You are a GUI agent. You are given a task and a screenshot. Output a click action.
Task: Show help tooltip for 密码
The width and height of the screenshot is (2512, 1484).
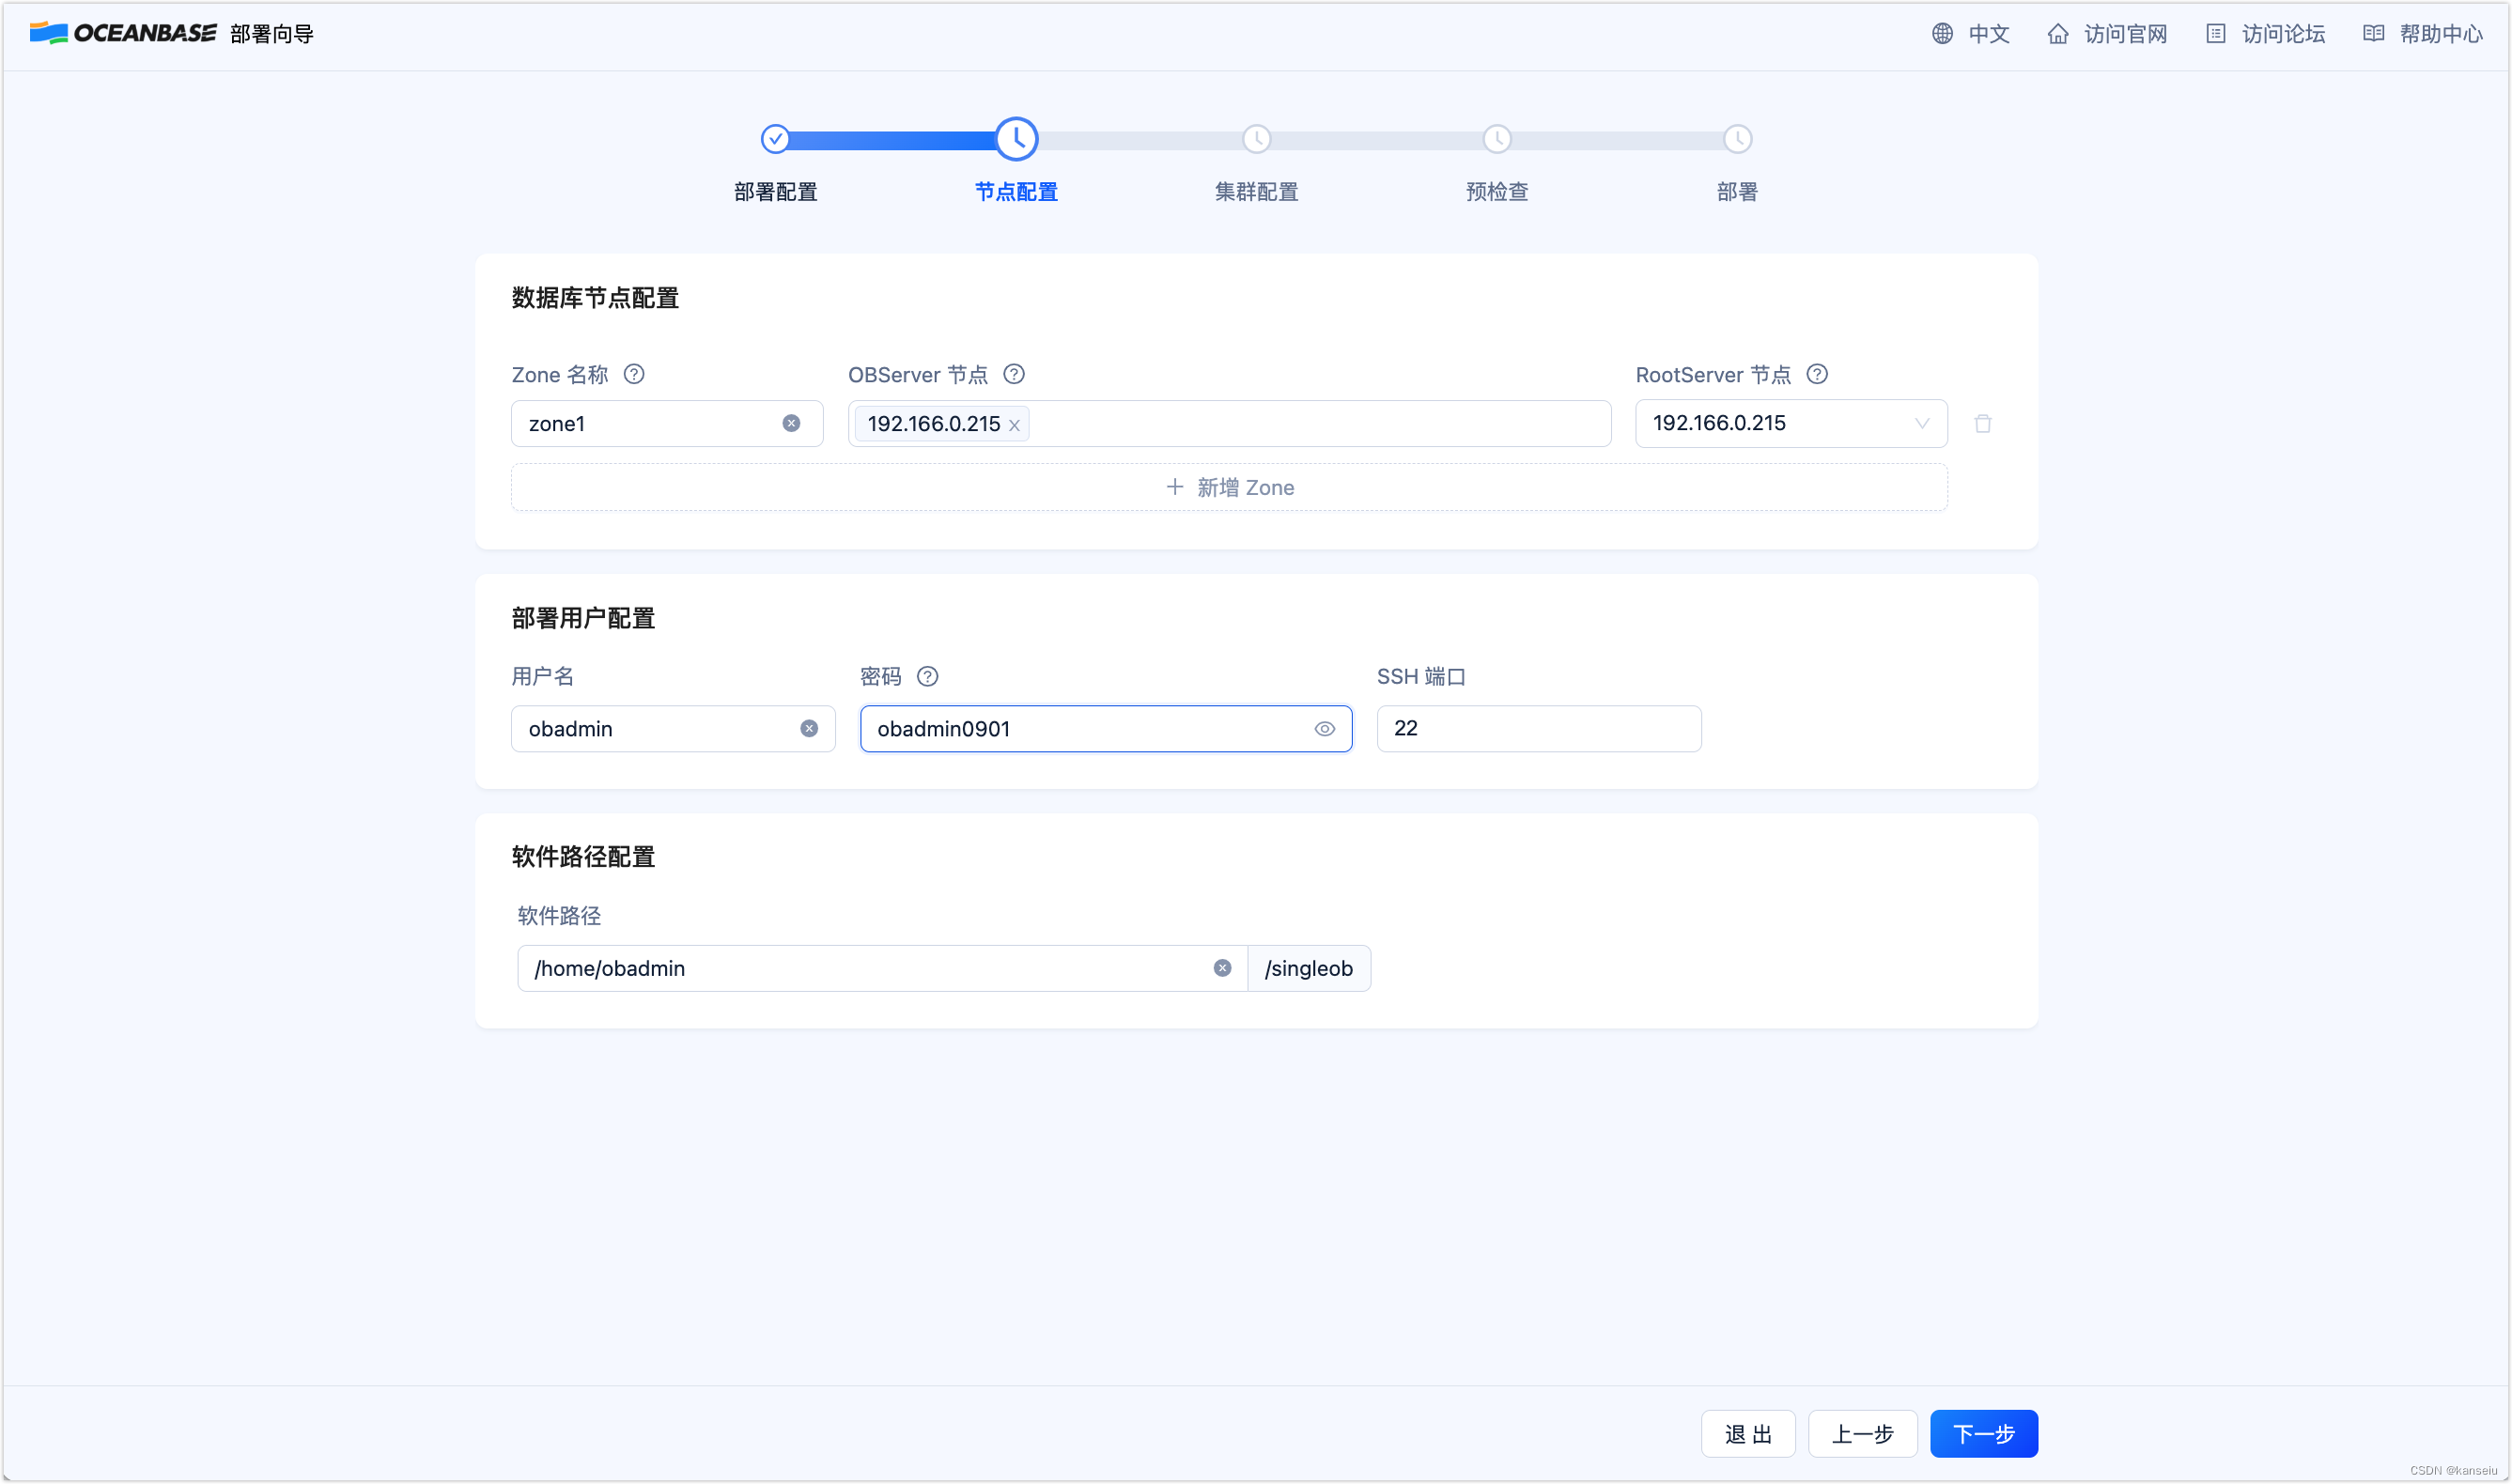click(927, 677)
